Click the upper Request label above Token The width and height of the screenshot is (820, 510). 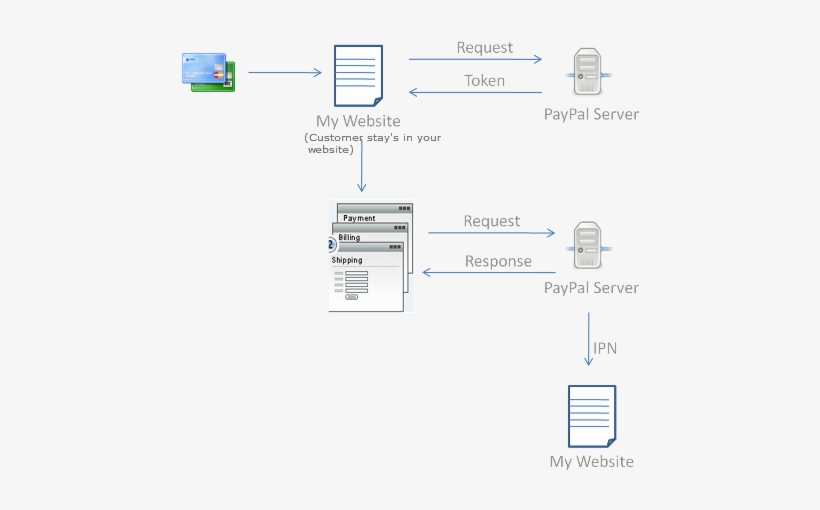click(484, 48)
